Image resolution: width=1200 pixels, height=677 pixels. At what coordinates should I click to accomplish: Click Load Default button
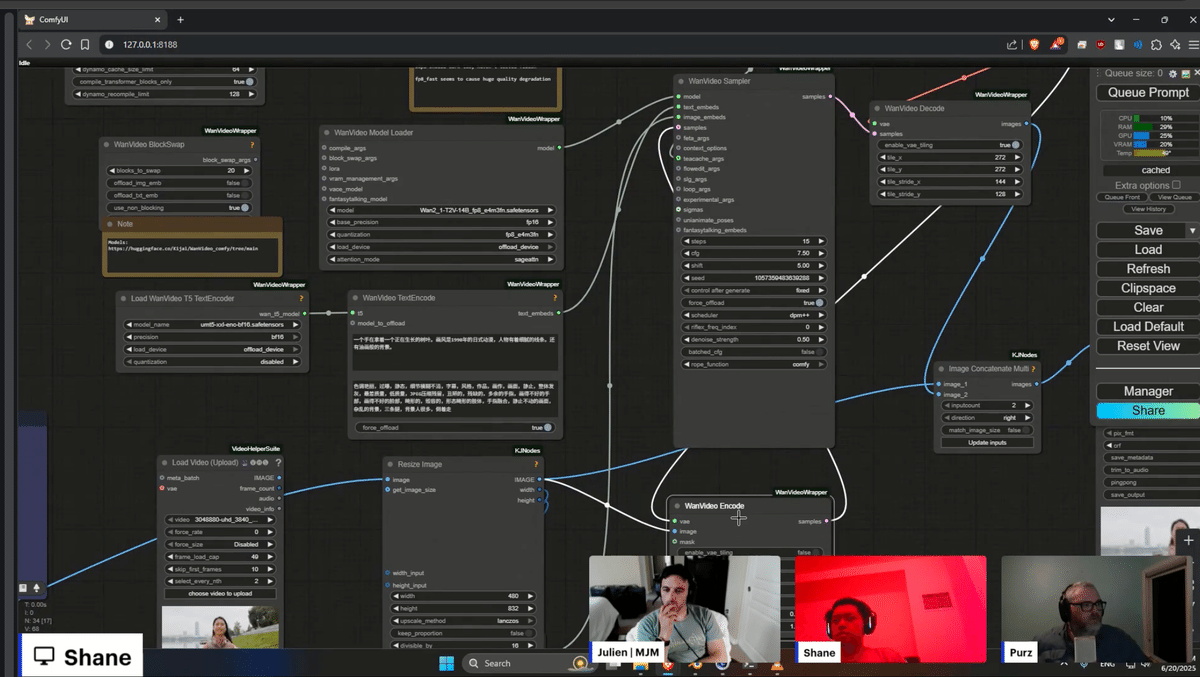1148,327
